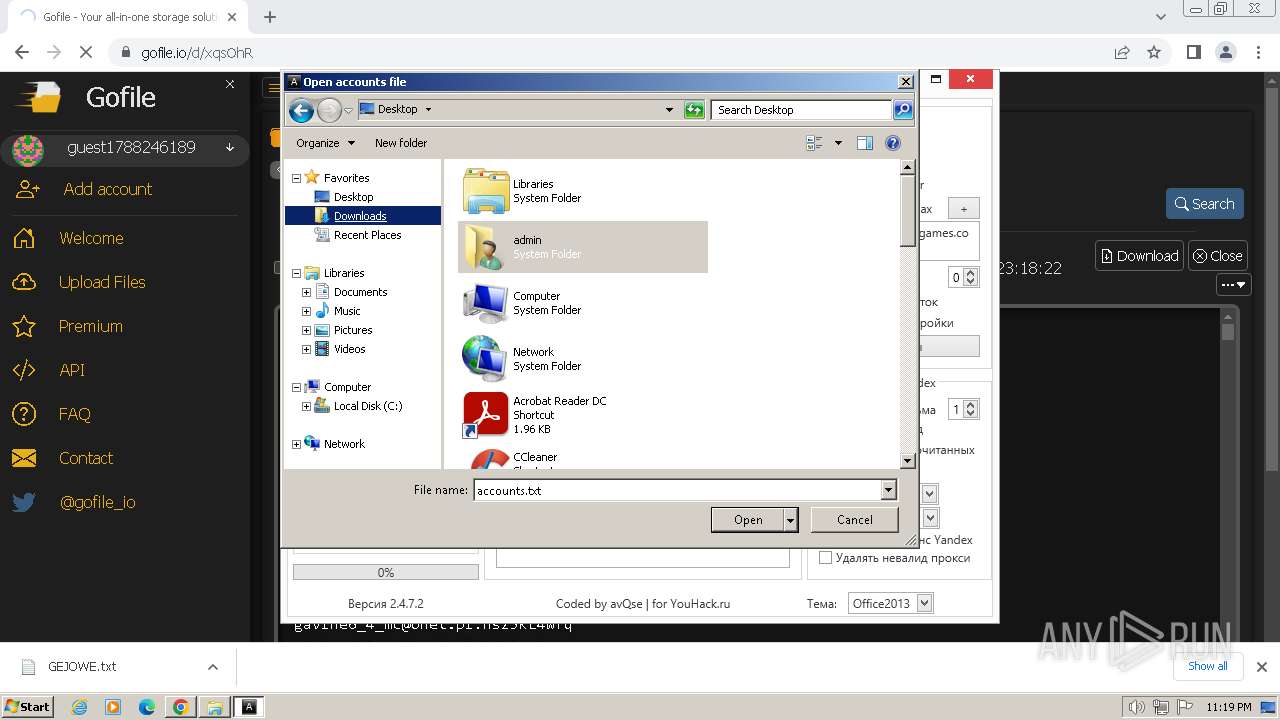The image size is (1280, 720).
Task: Select the Computer system folder icon
Action: (487, 302)
